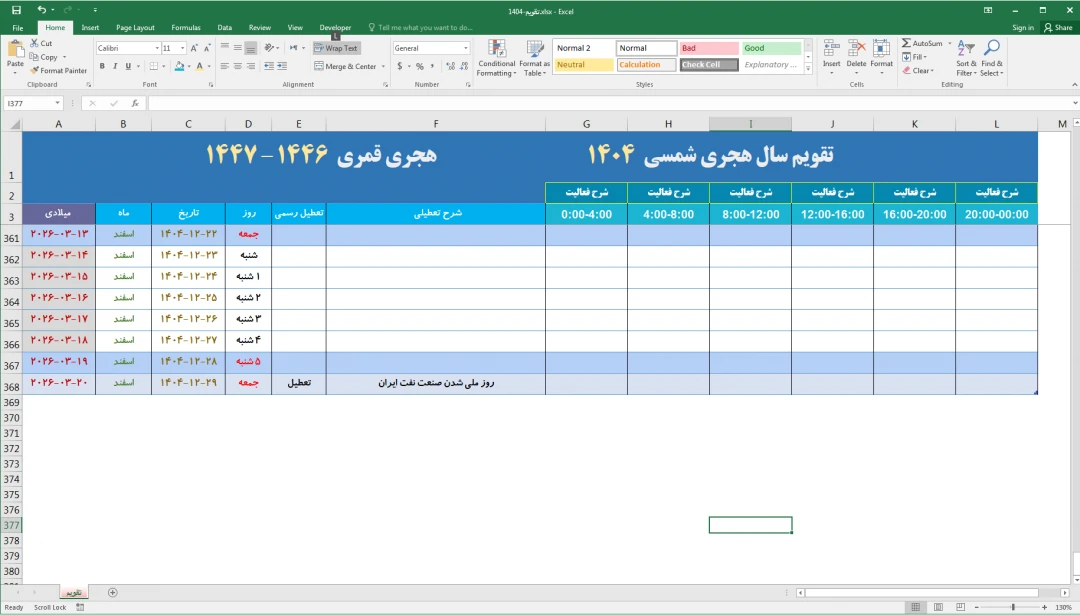Expand the Merge & Center options arrow
Screen dimensions: 1080x615
click(383, 67)
